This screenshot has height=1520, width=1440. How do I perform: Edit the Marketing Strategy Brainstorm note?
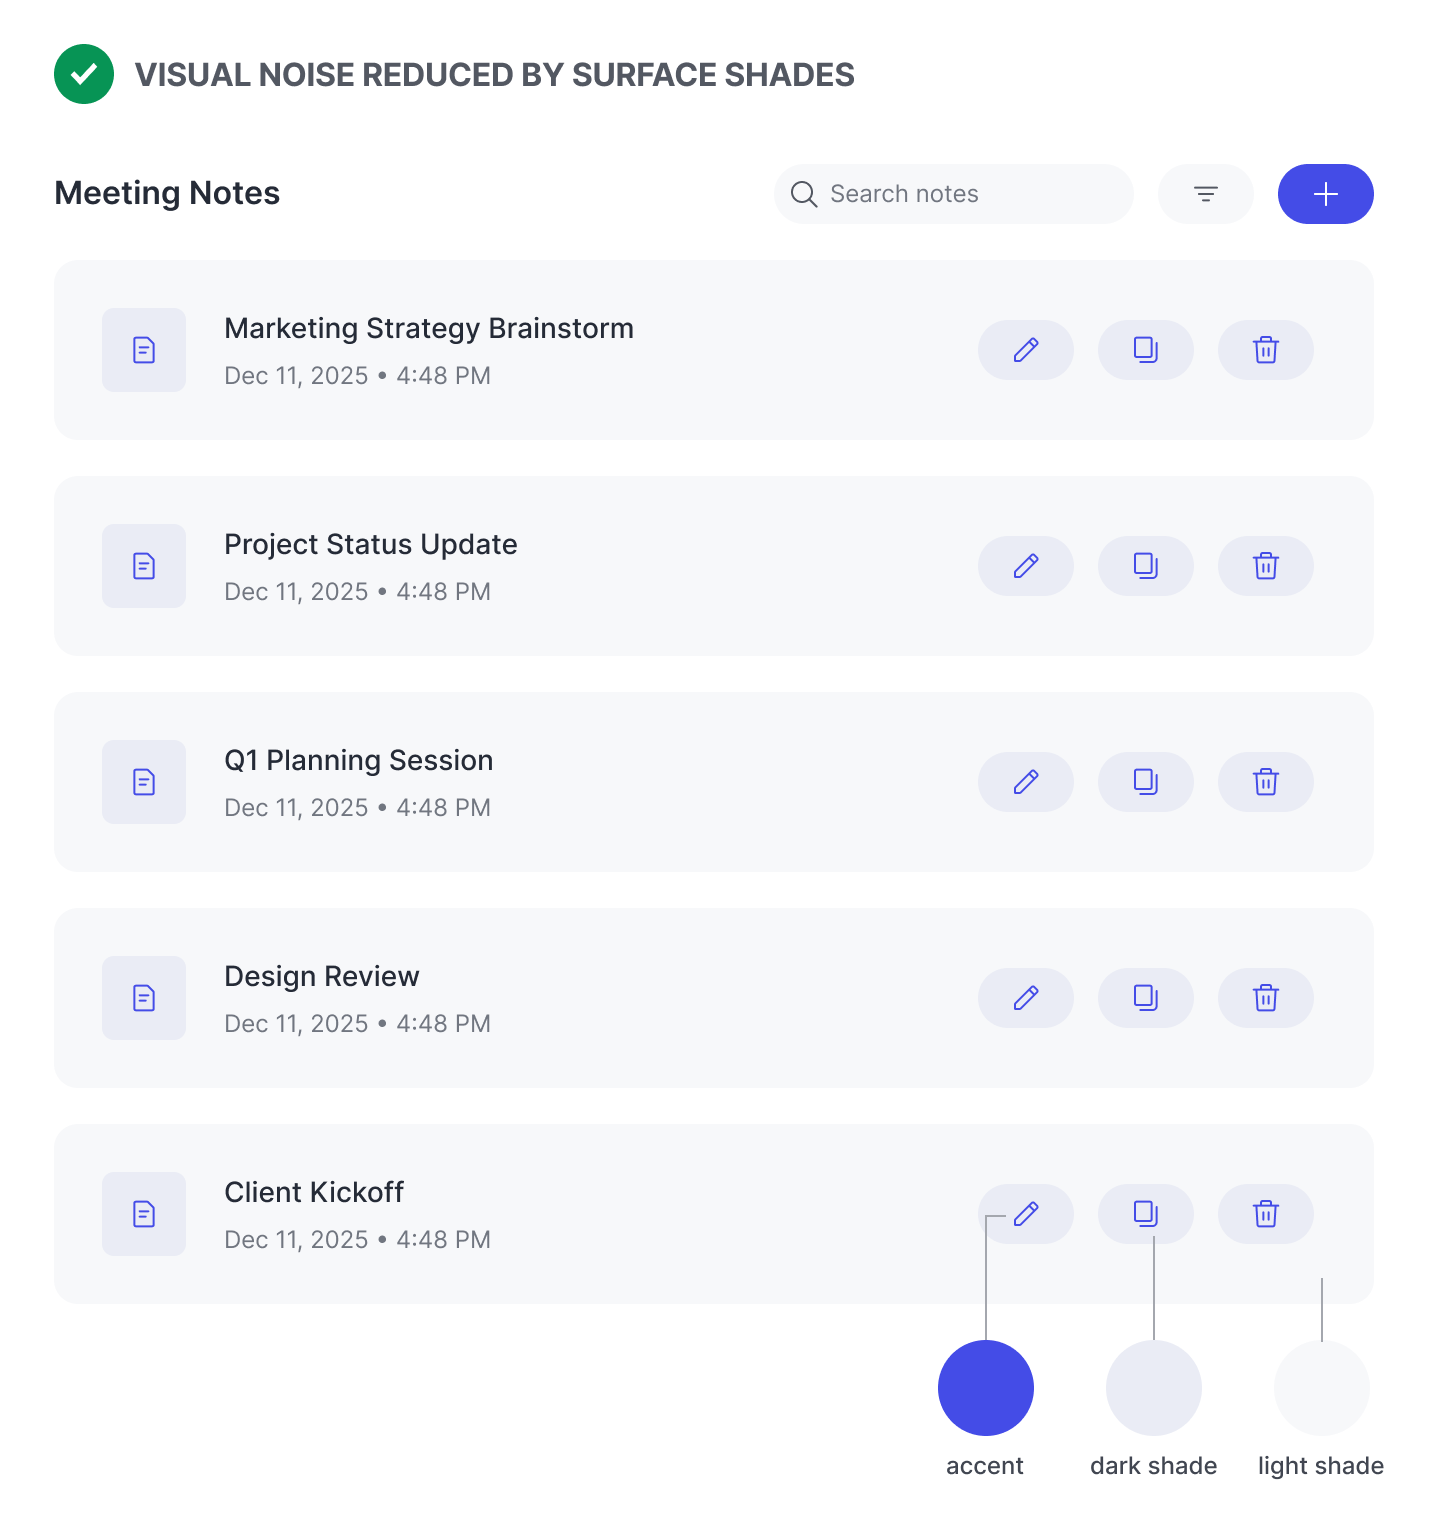pos(1025,350)
